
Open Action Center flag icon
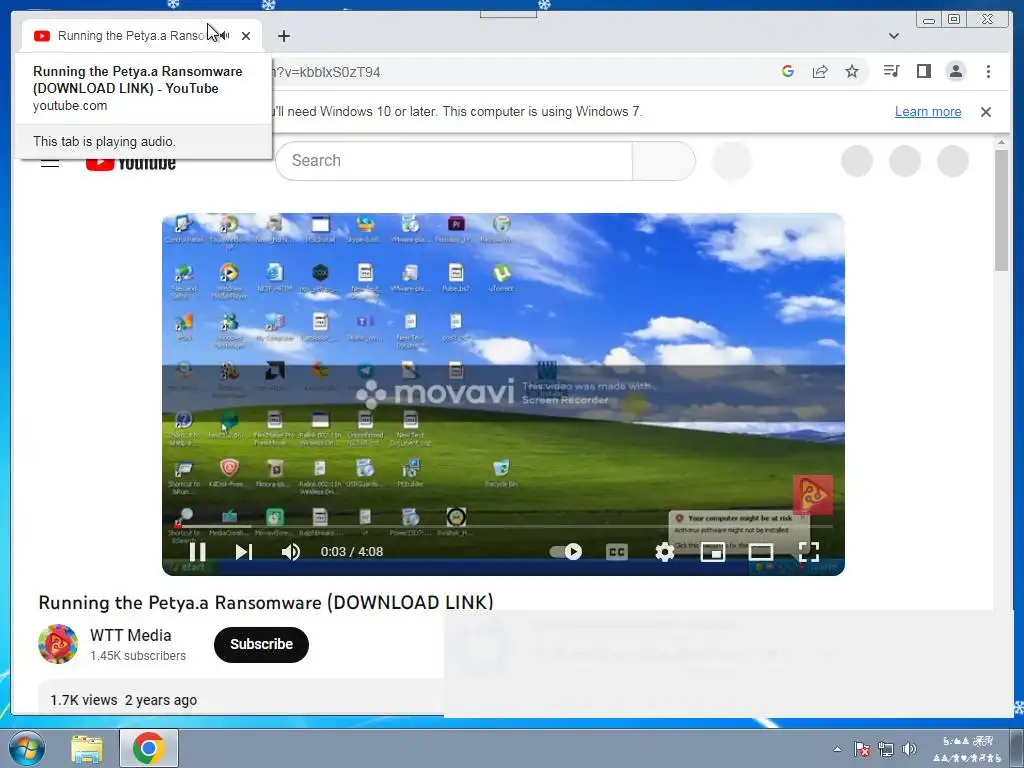[x=862, y=749]
